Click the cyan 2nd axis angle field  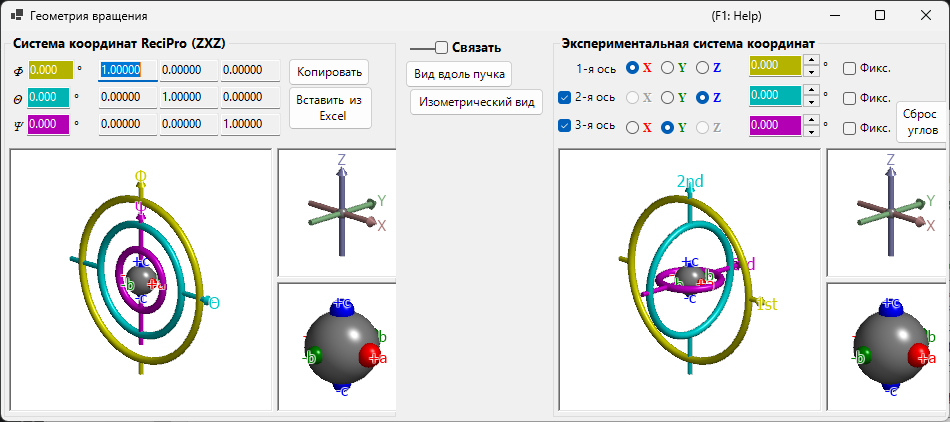pos(776,96)
